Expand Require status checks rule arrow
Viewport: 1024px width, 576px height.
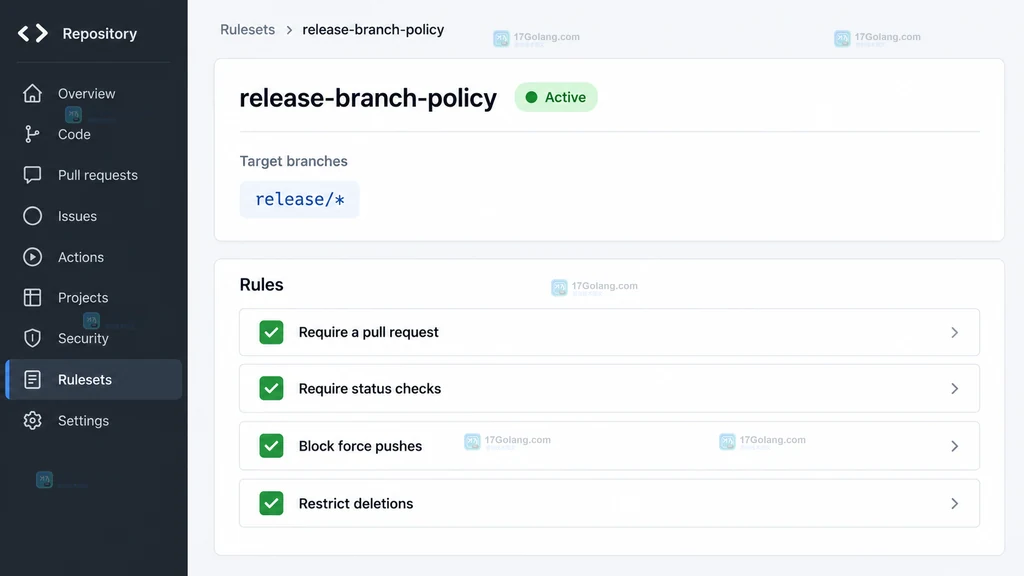point(954,389)
